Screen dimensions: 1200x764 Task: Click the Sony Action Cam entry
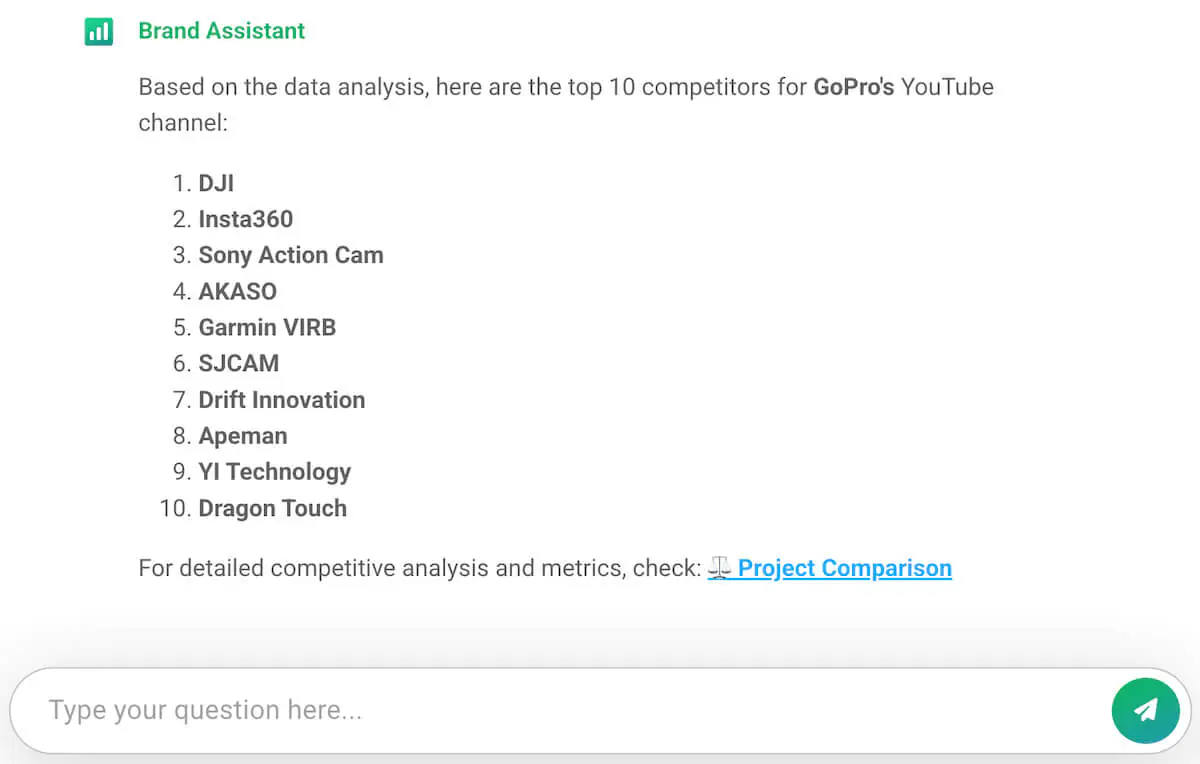291,255
